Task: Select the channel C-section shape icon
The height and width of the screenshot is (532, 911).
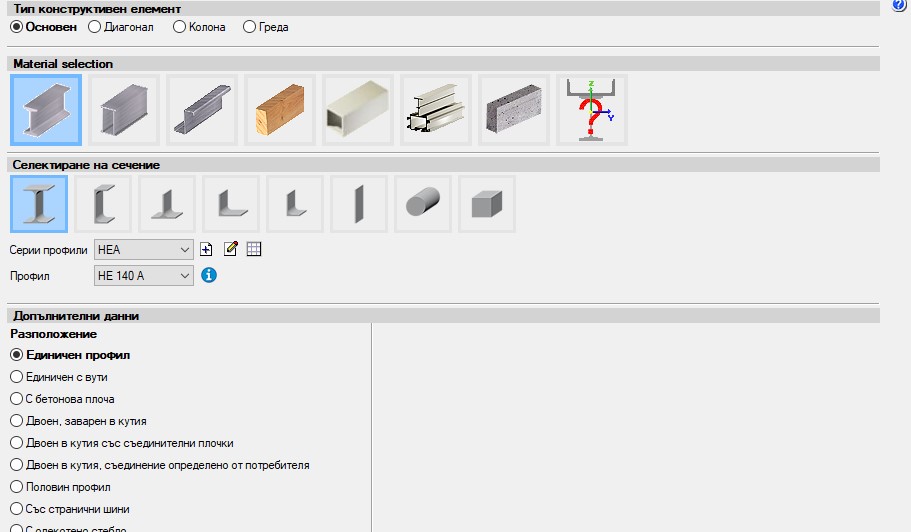Action: (103, 204)
